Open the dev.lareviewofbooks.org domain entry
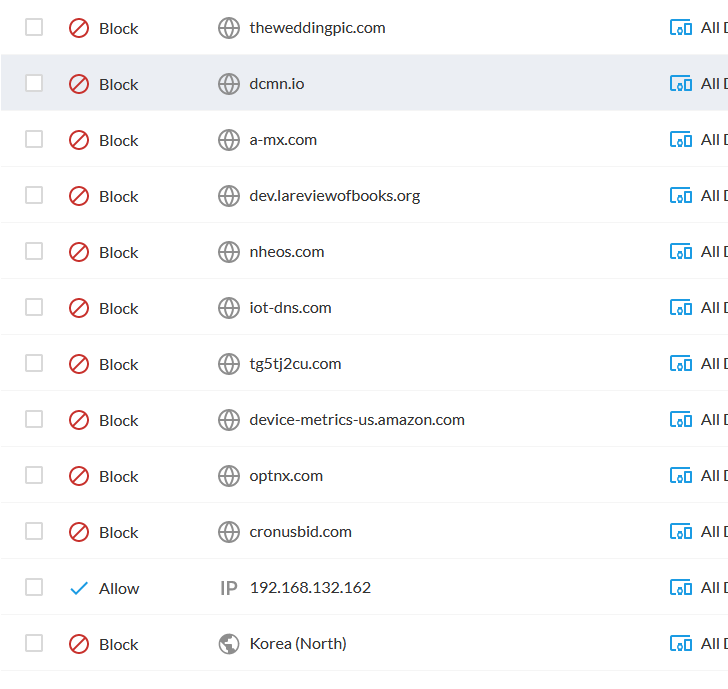728x689 pixels. coord(334,196)
